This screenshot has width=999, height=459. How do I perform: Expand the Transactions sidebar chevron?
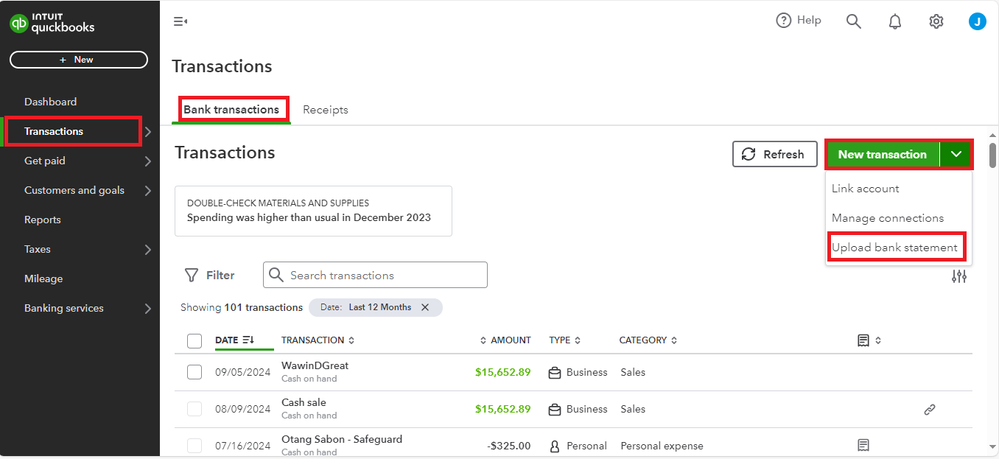point(148,132)
